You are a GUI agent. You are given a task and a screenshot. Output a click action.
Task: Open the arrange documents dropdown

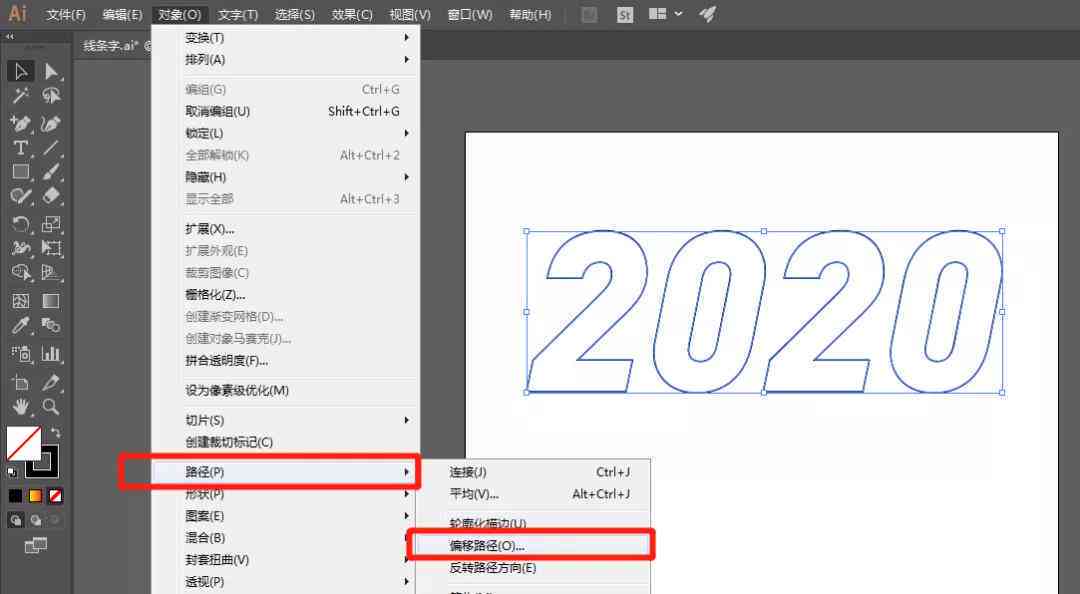point(665,14)
